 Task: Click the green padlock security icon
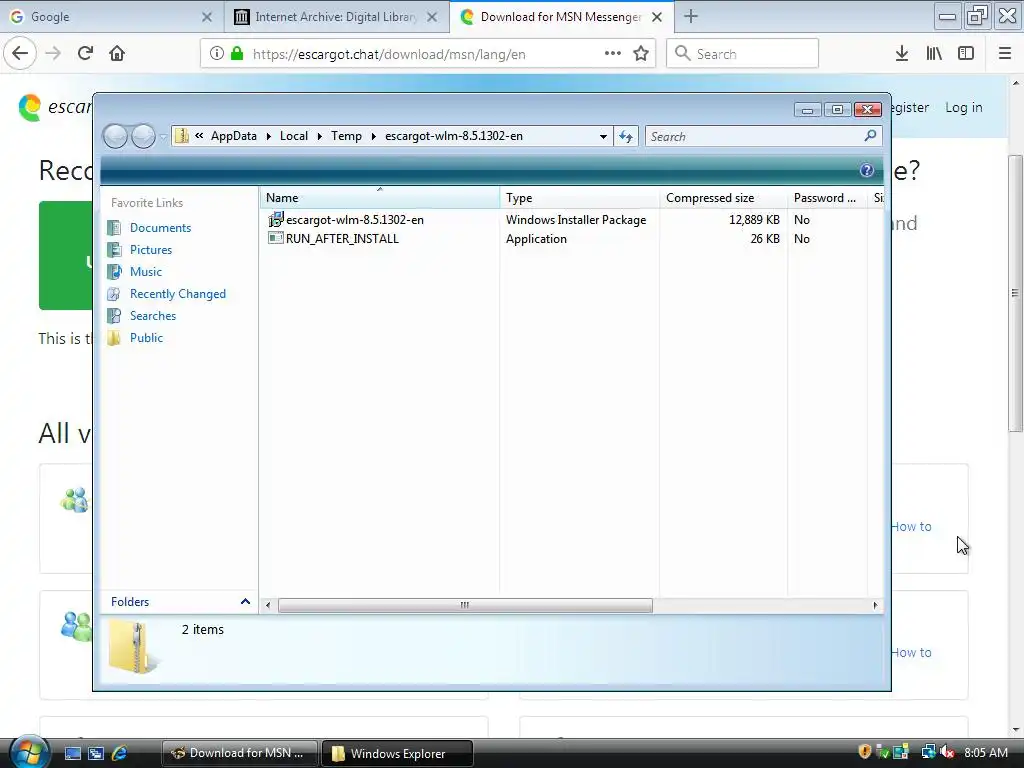point(237,54)
